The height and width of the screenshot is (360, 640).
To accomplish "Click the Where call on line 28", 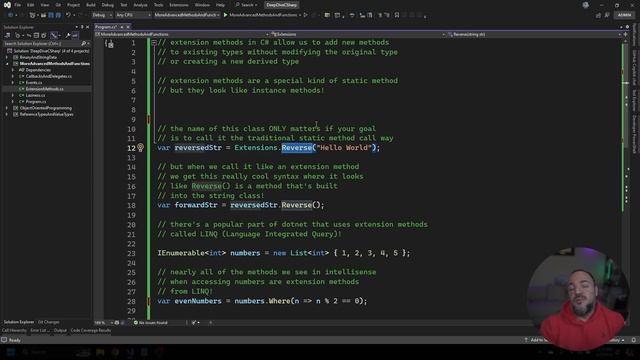I will tap(280, 301).
